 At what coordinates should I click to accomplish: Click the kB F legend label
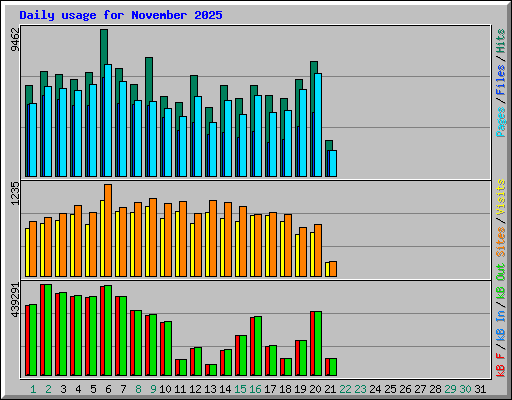point(501,364)
